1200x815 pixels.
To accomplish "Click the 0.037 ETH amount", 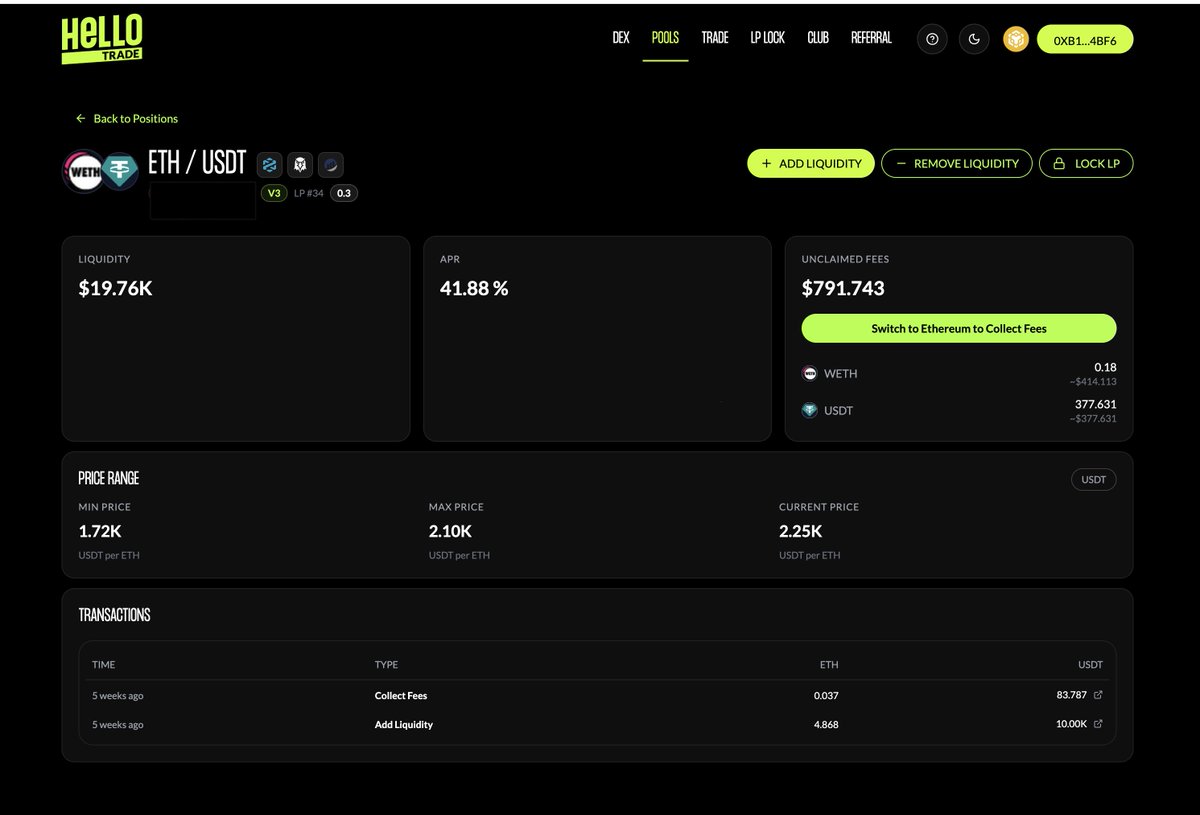I will coord(826,695).
